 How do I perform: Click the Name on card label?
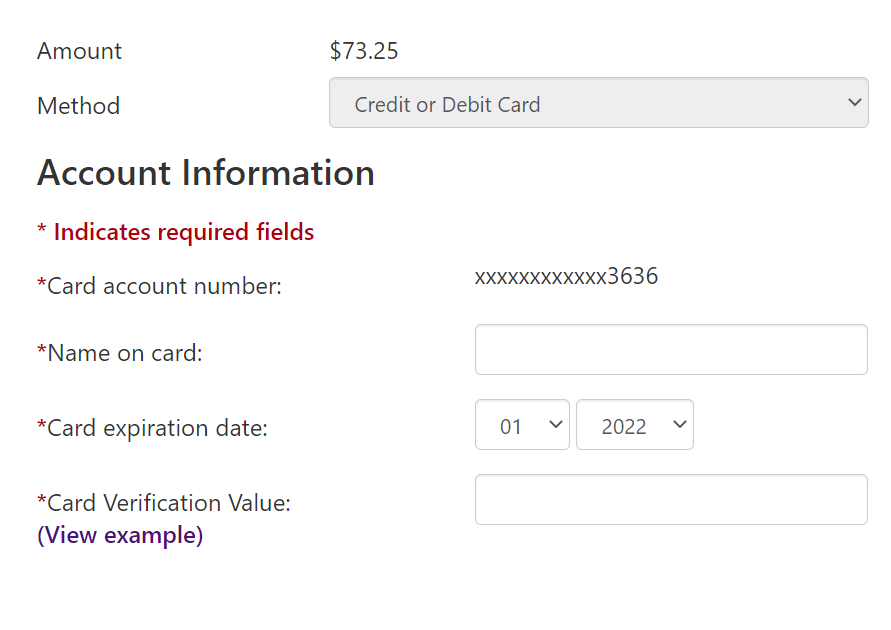(x=120, y=353)
